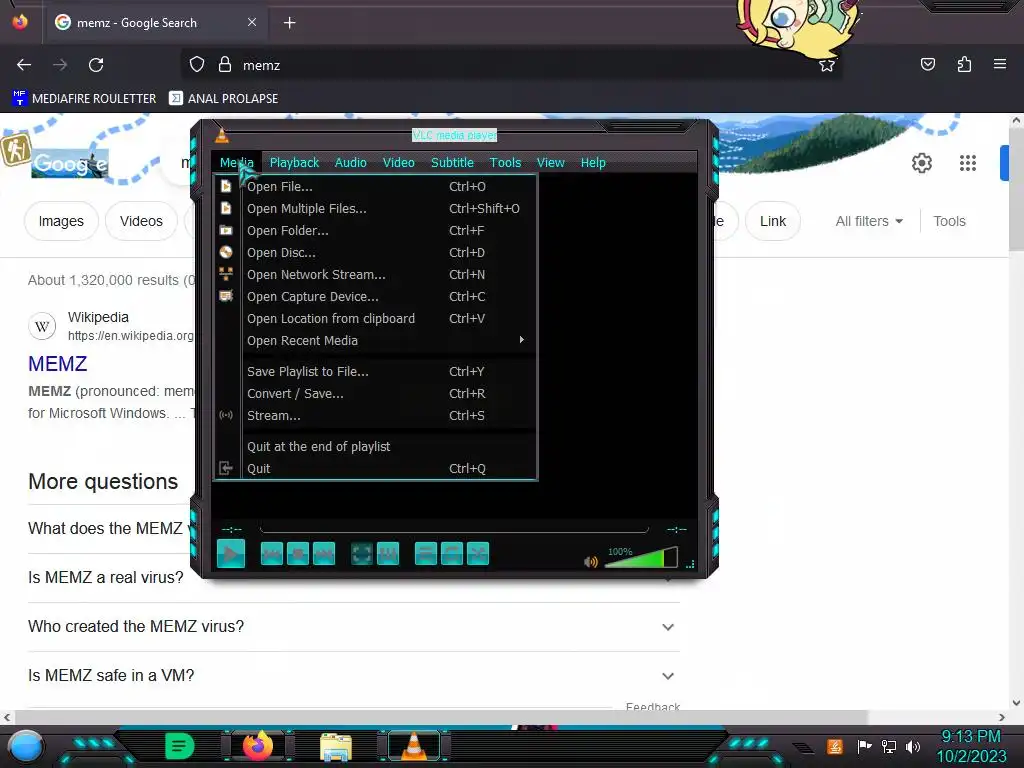This screenshot has height=768, width=1024.
Task: Toggle the VLC playlist button
Action: tap(426, 554)
